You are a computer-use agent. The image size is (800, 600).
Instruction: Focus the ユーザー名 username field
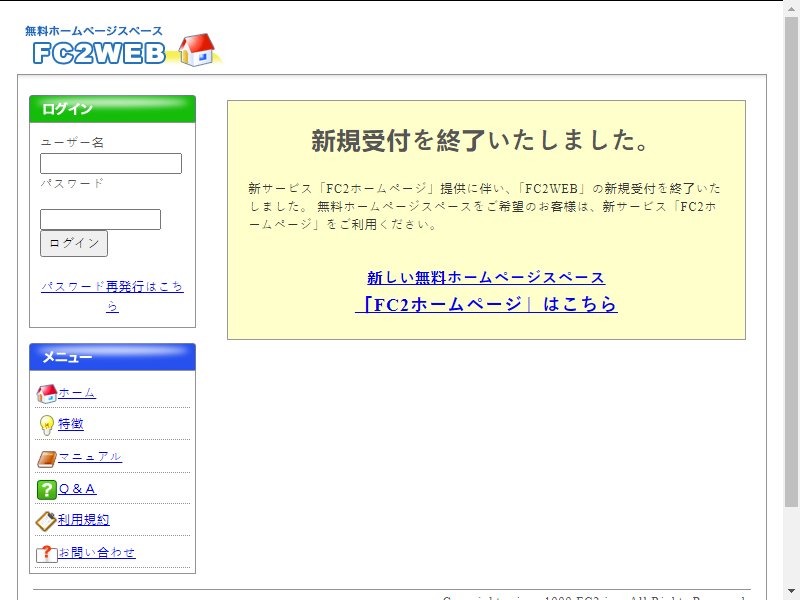(111, 163)
